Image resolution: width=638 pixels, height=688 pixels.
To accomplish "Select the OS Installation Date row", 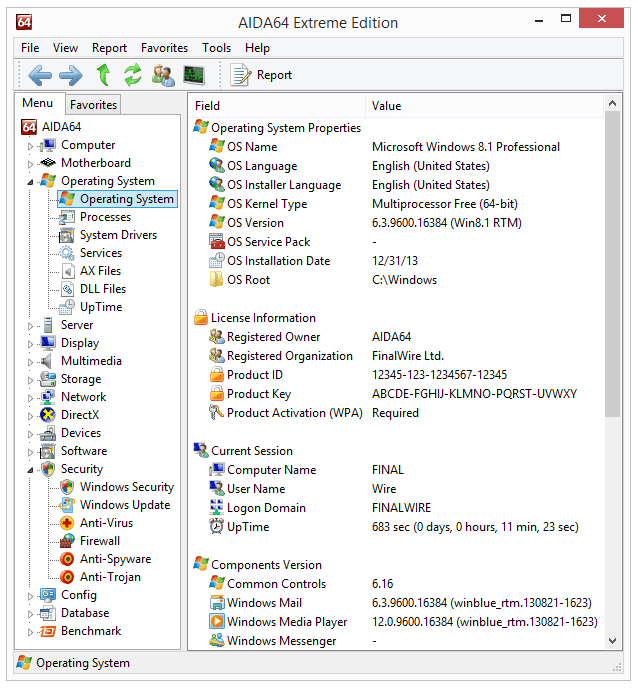I will [x=396, y=261].
